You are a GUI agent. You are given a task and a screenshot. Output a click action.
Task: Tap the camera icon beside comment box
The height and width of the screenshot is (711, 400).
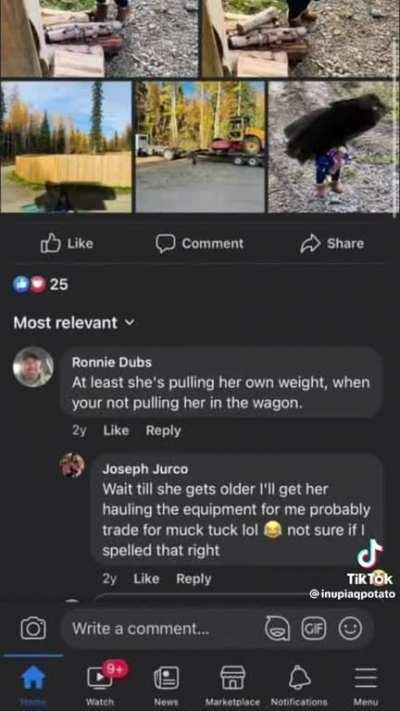pyautogui.click(x=33, y=628)
